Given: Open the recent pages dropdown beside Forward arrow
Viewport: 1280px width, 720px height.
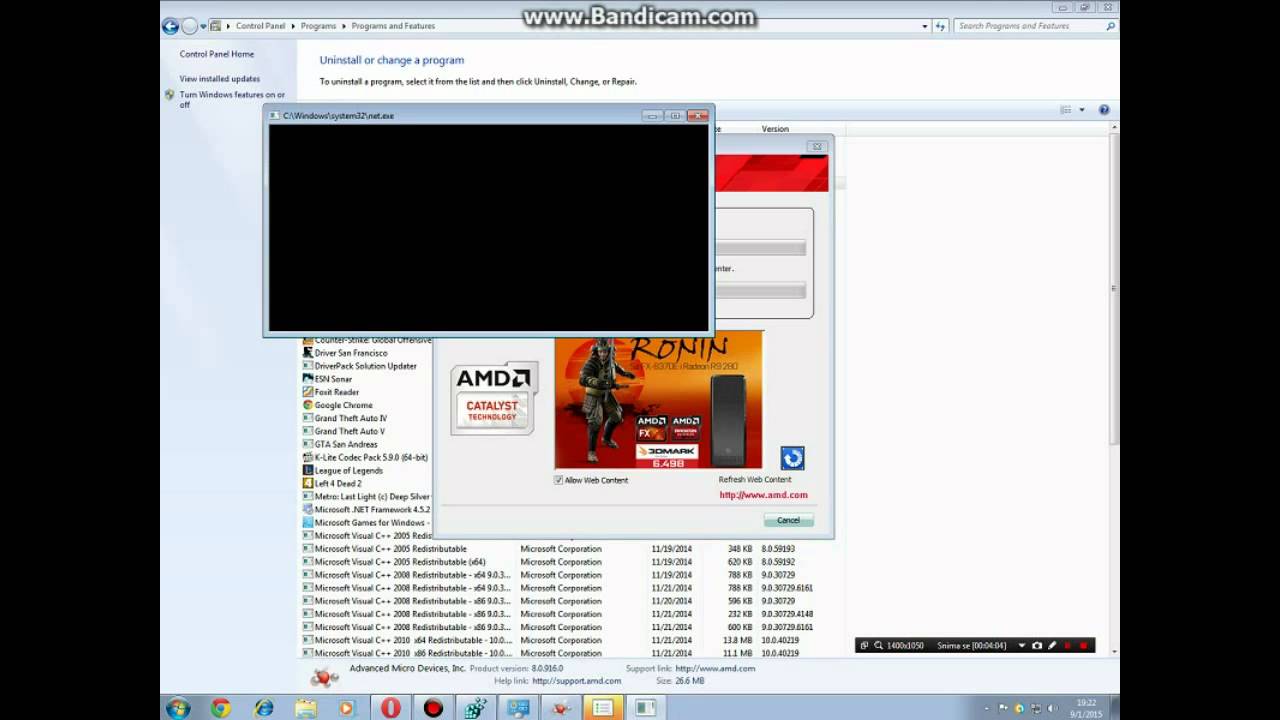Looking at the screenshot, I should pyautogui.click(x=203, y=26).
